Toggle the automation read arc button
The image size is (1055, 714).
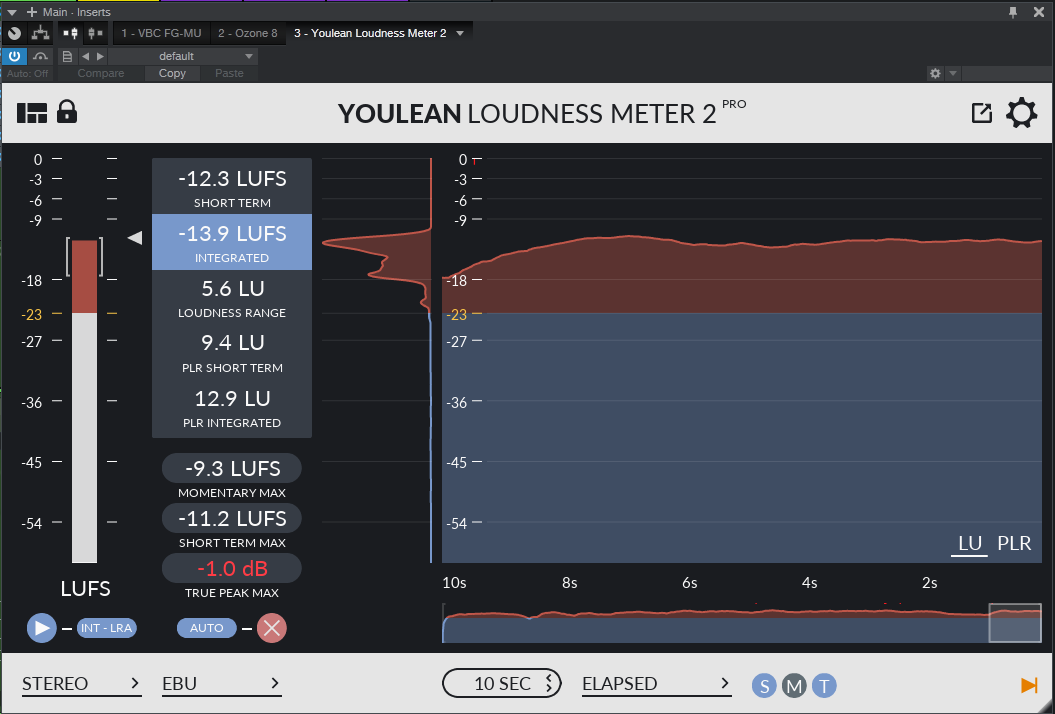tap(40, 56)
